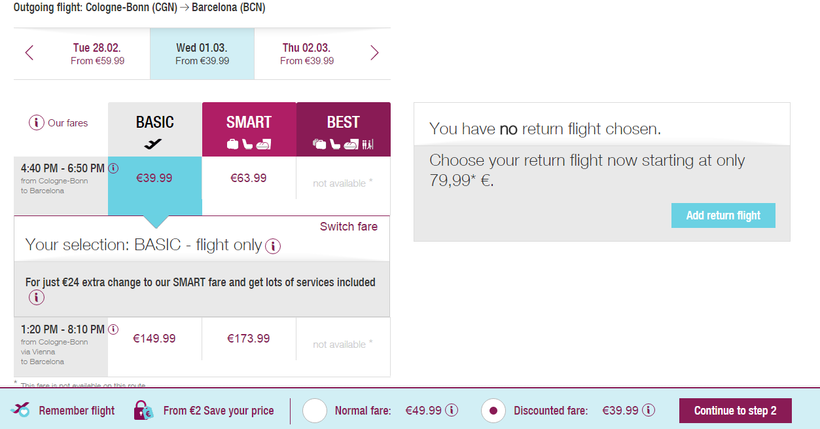Select the Discounted fare radio button

point(493,410)
